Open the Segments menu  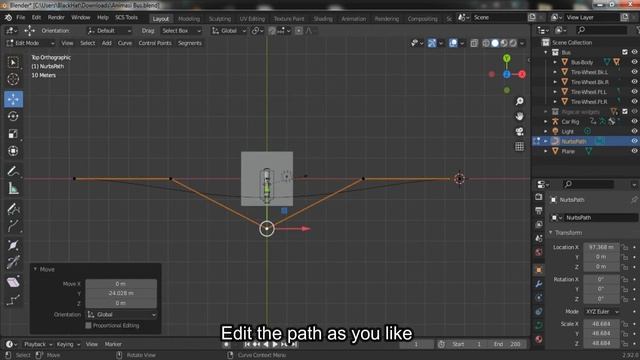coord(189,43)
